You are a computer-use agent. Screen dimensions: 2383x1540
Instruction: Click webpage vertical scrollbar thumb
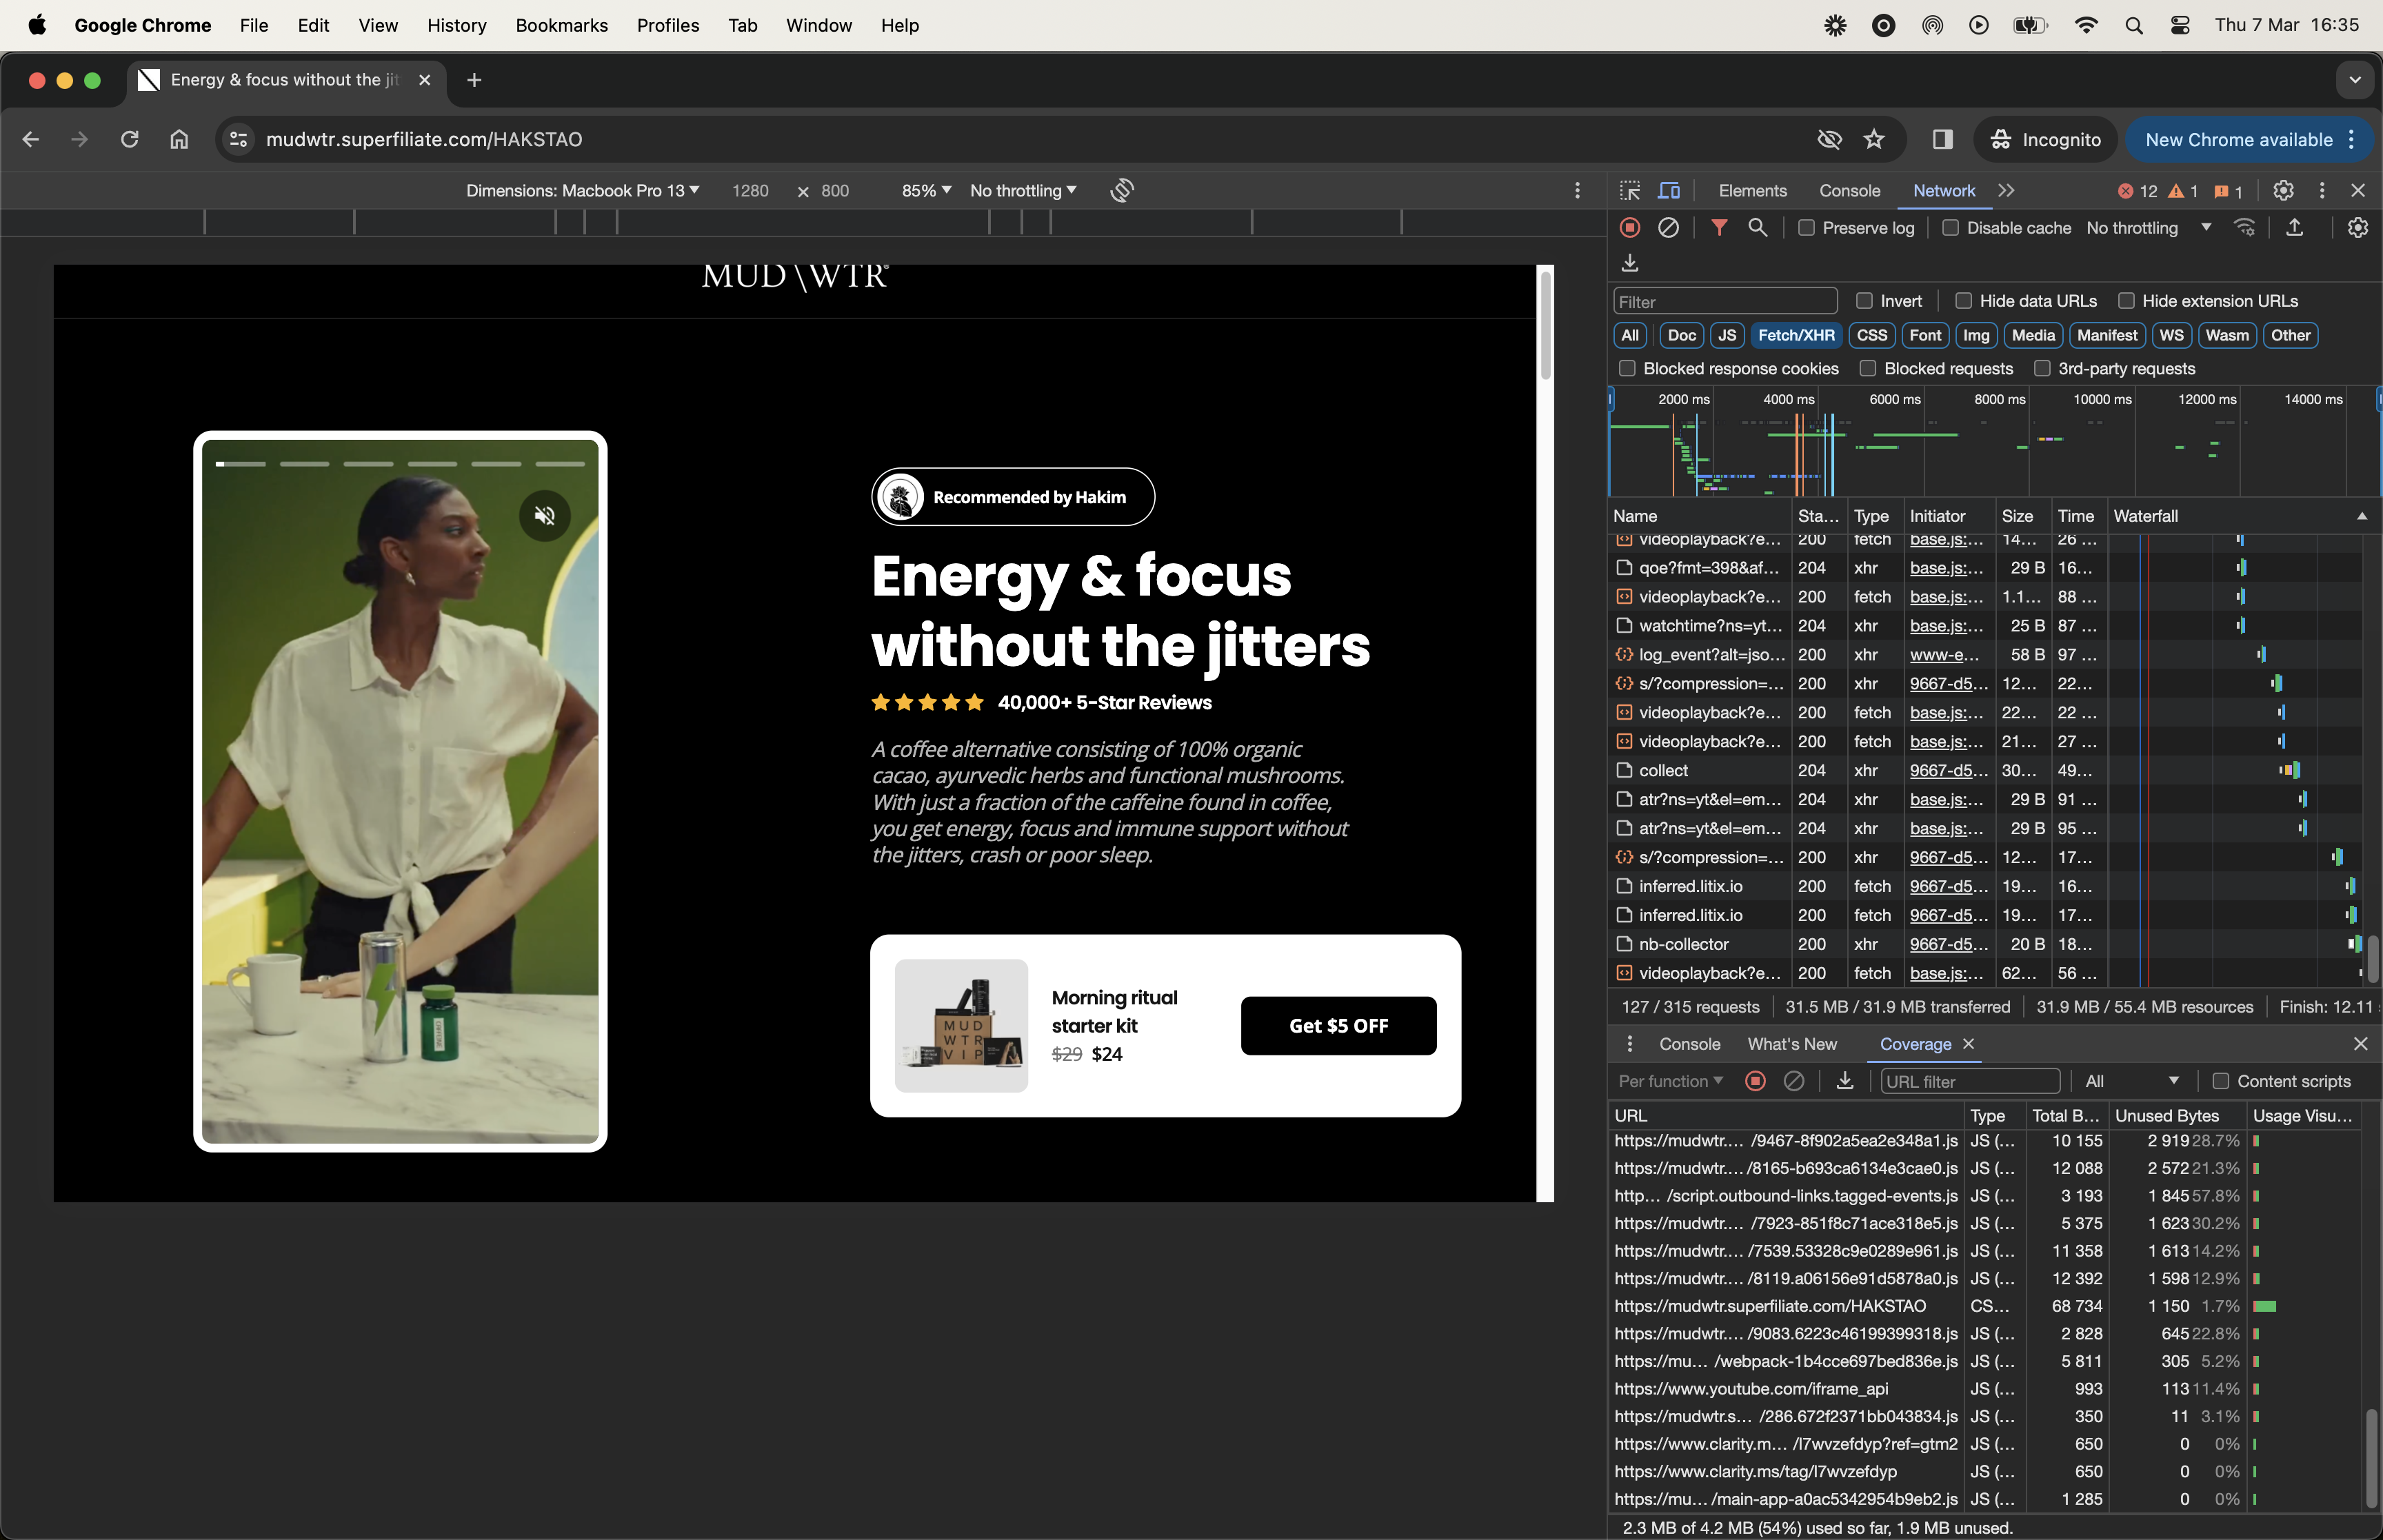pyautogui.click(x=1545, y=325)
